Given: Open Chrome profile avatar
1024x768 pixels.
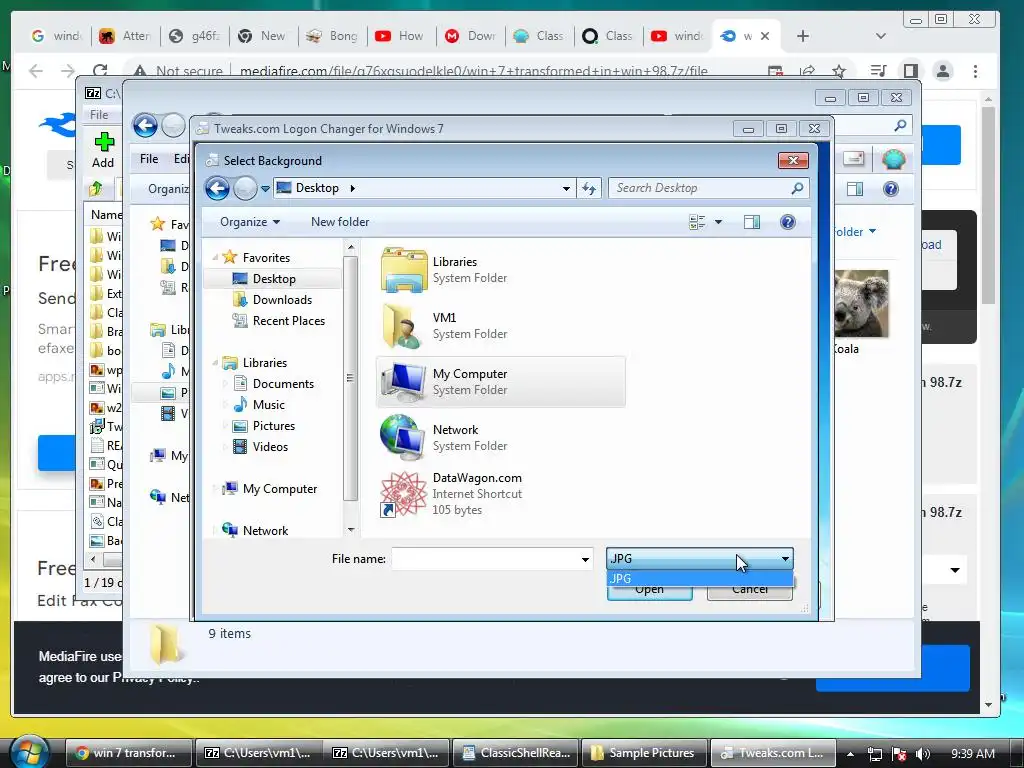Looking at the screenshot, I should pyautogui.click(x=942, y=71).
